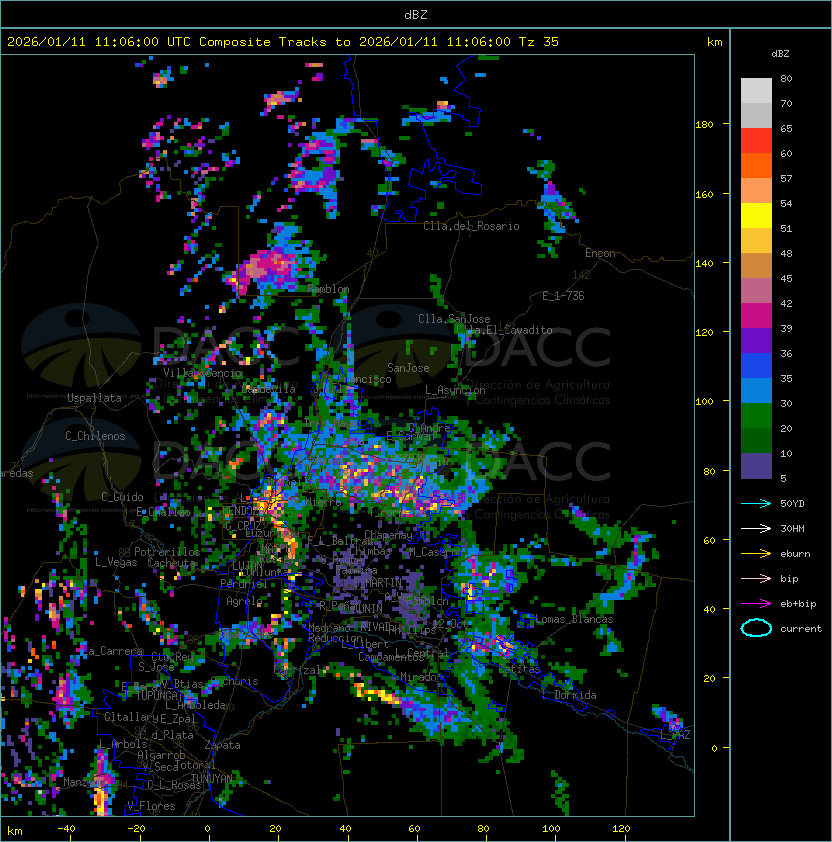Click the Encon place label

[600, 253]
